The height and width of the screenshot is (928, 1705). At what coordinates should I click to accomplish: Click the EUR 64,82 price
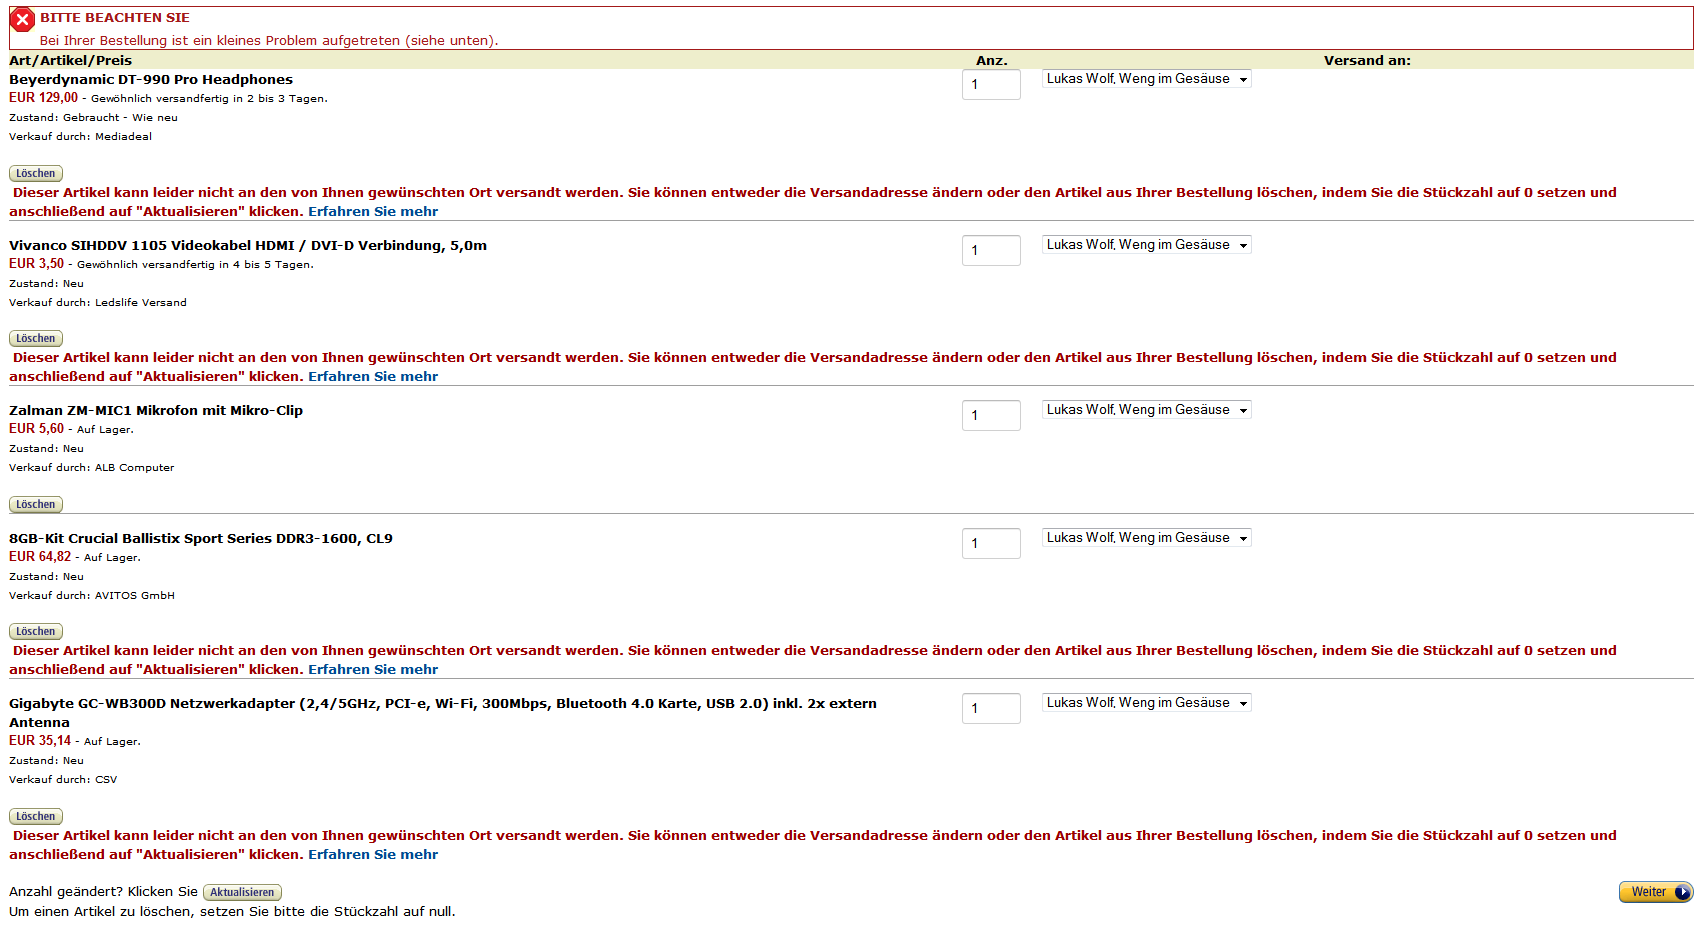pos(40,557)
